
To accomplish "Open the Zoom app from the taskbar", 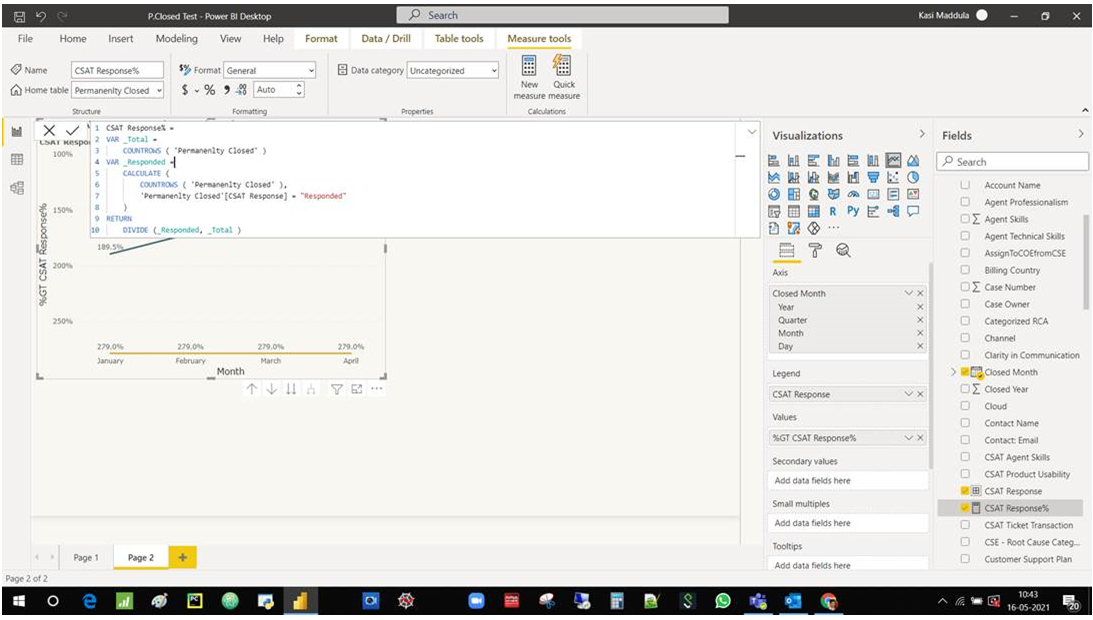I will click(476, 601).
